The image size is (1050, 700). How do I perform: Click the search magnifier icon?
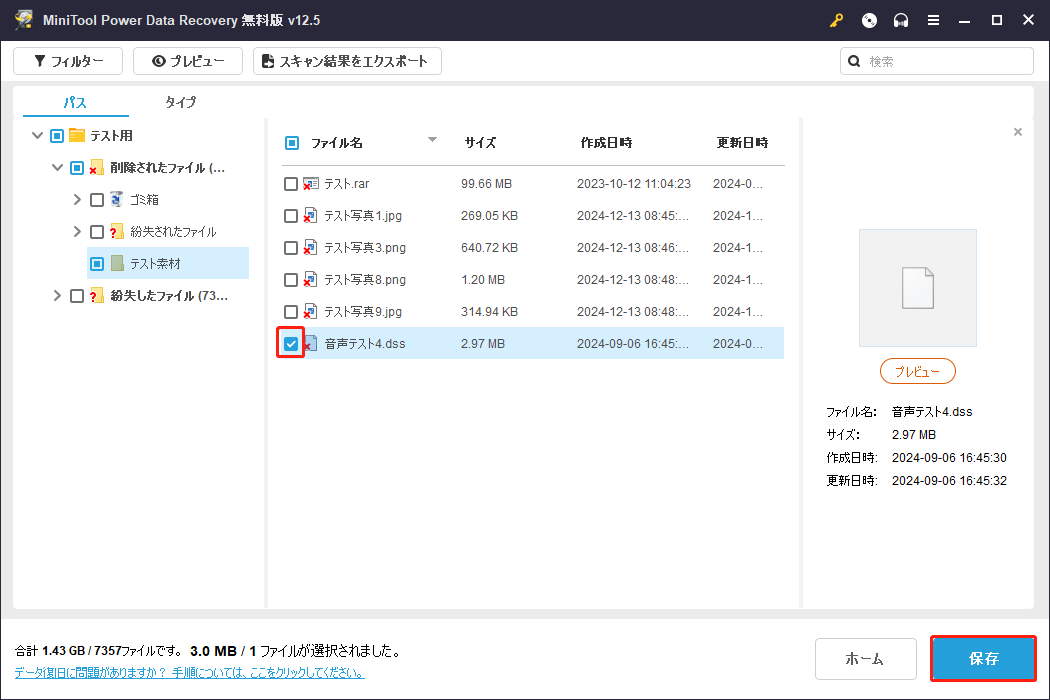854,62
